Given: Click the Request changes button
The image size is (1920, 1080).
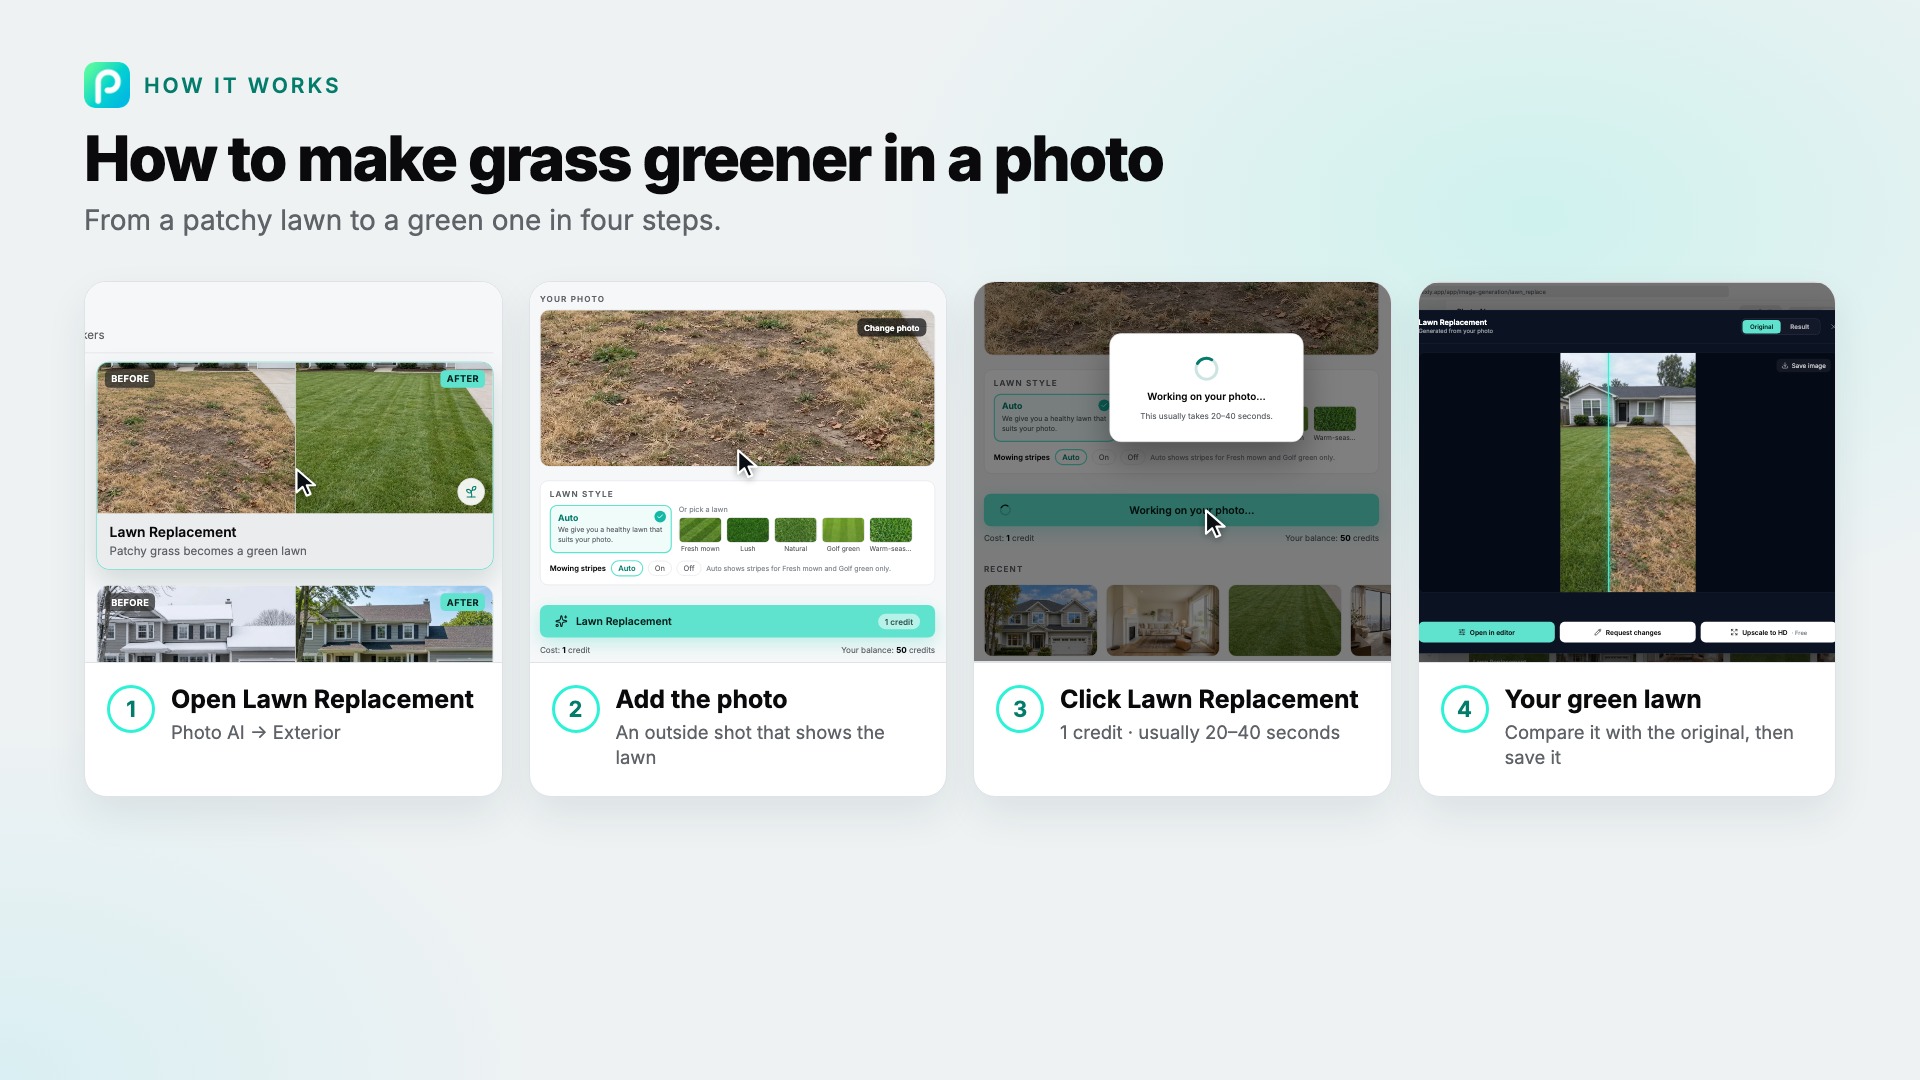Looking at the screenshot, I should click(1627, 632).
